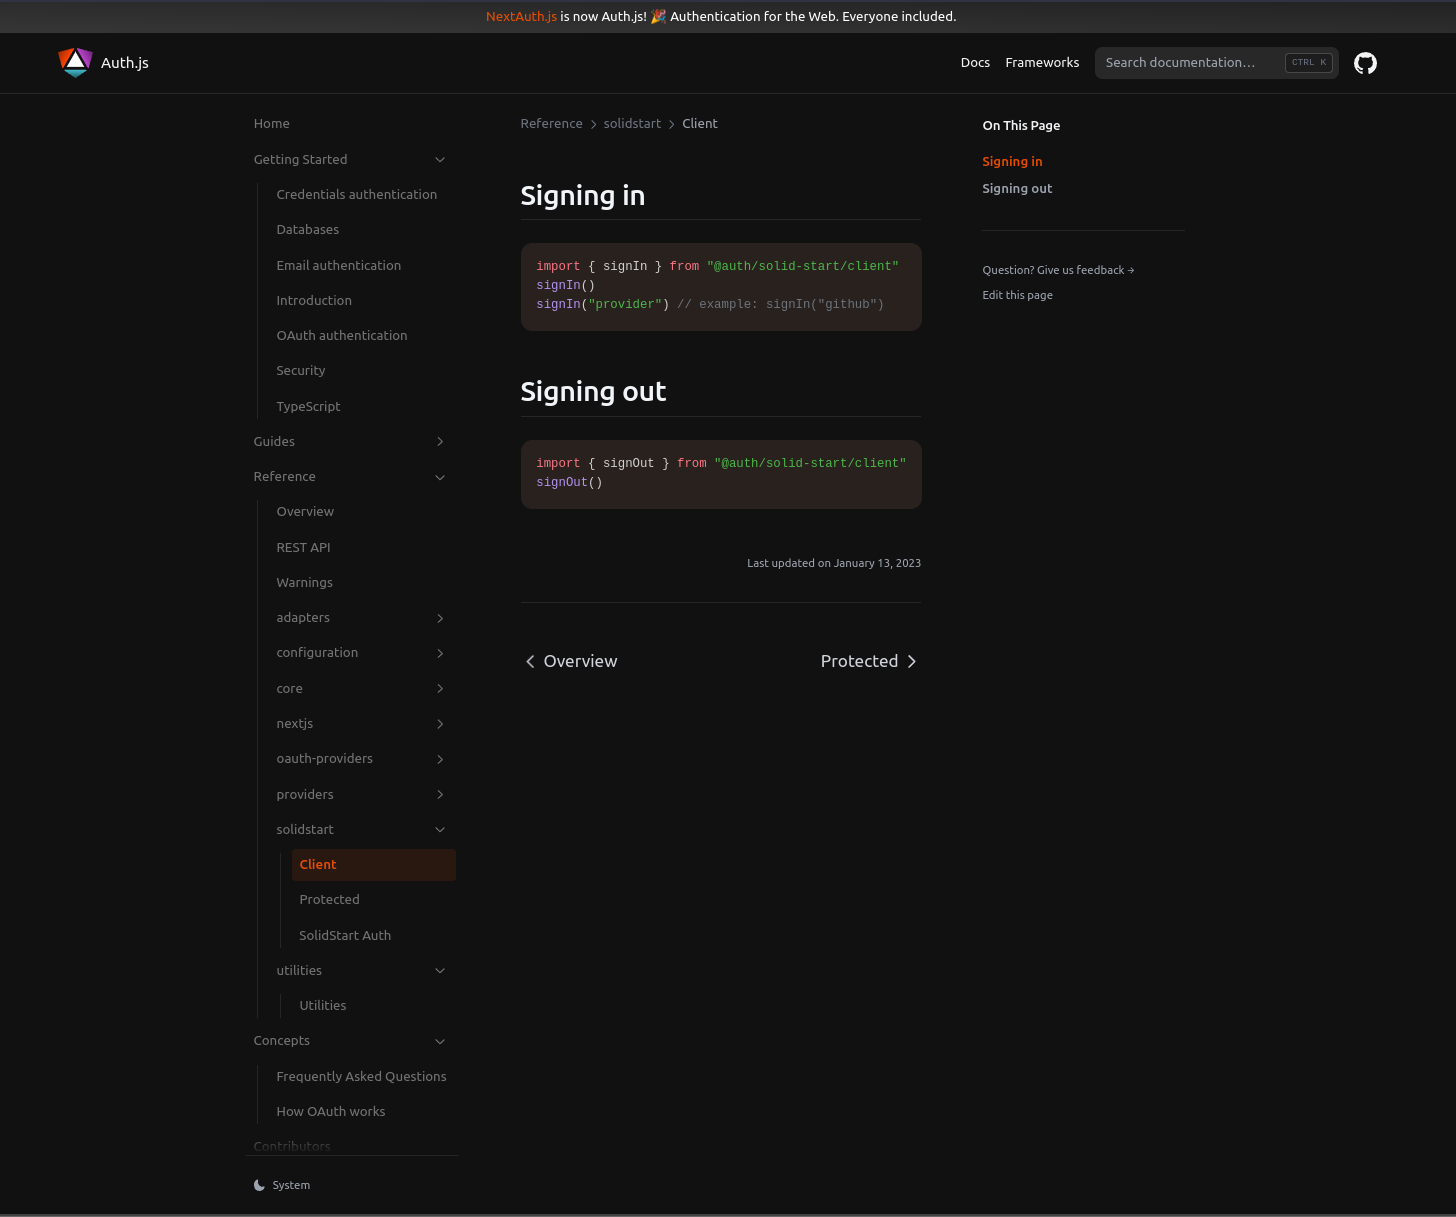
Task: Open the Frameworks menu item
Action: [x=1042, y=62]
